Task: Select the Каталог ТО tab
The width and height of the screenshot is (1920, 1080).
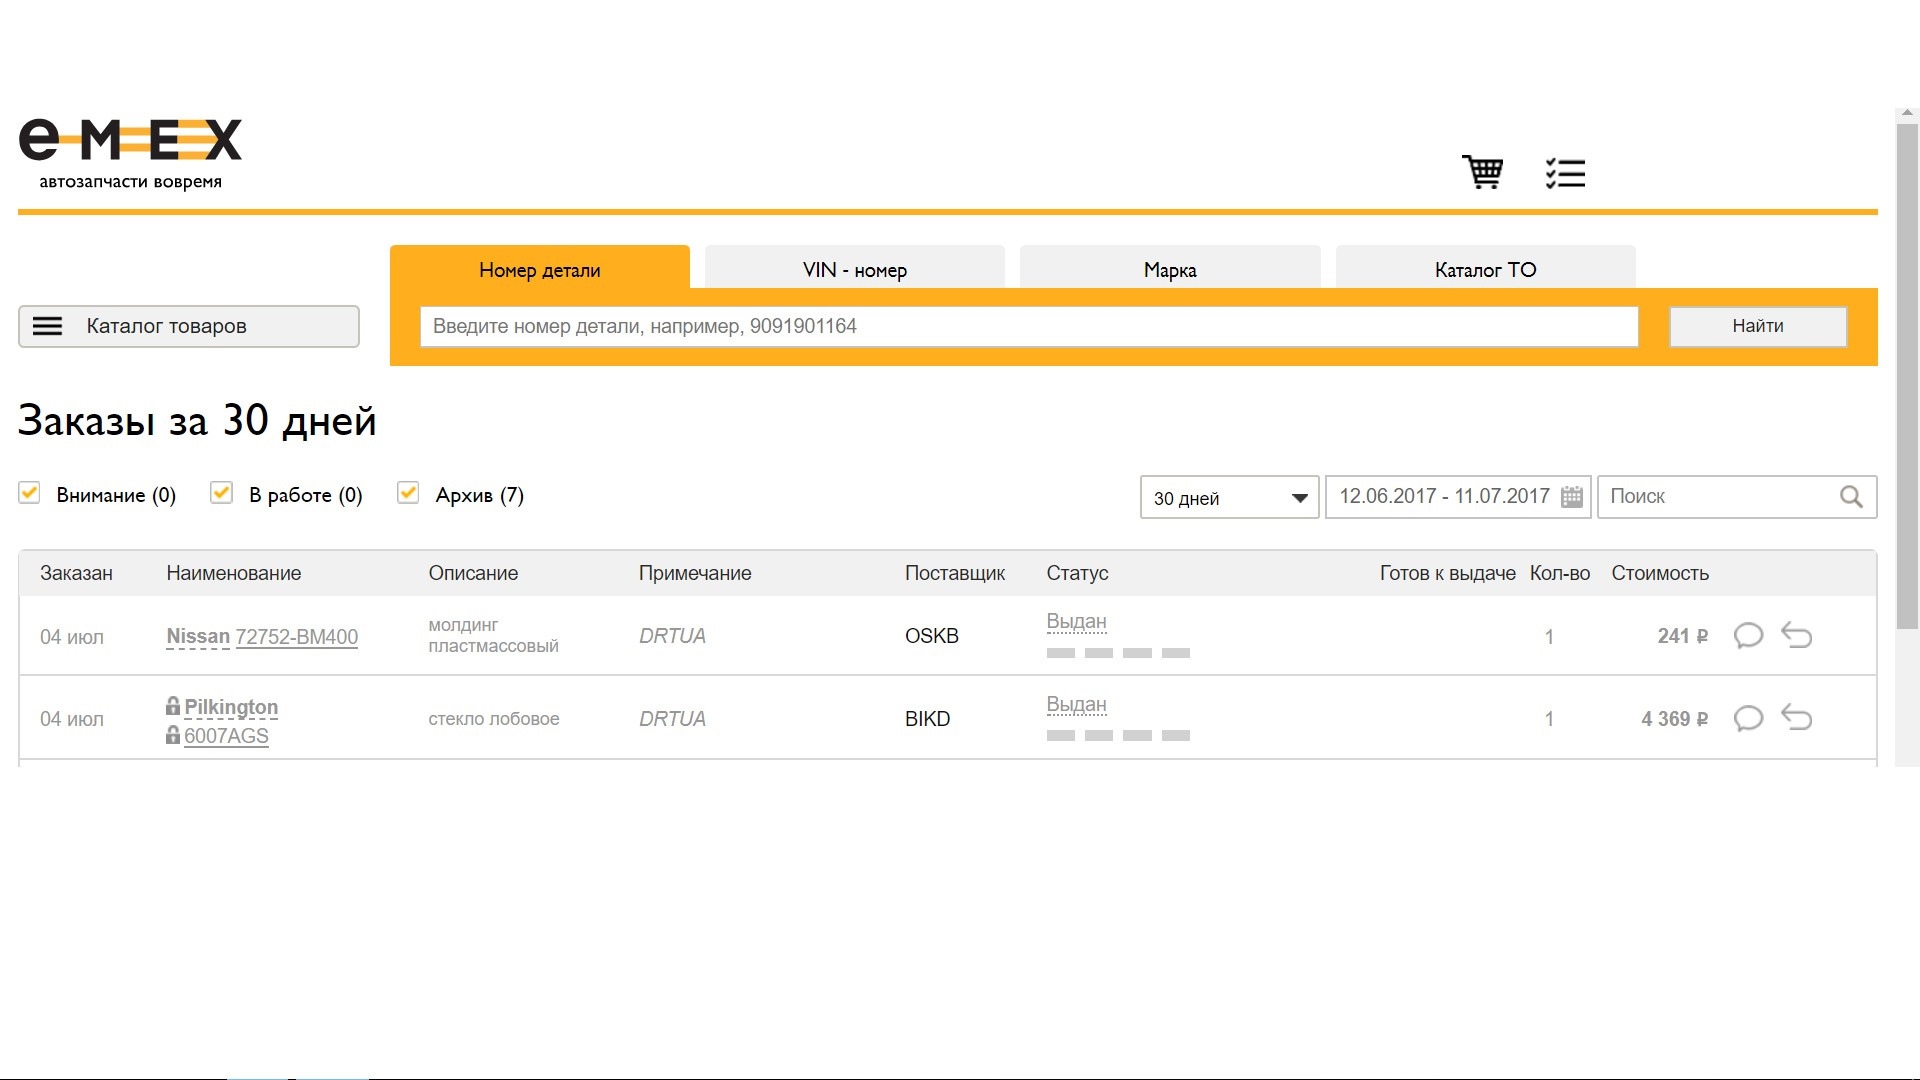Action: tap(1485, 269)
